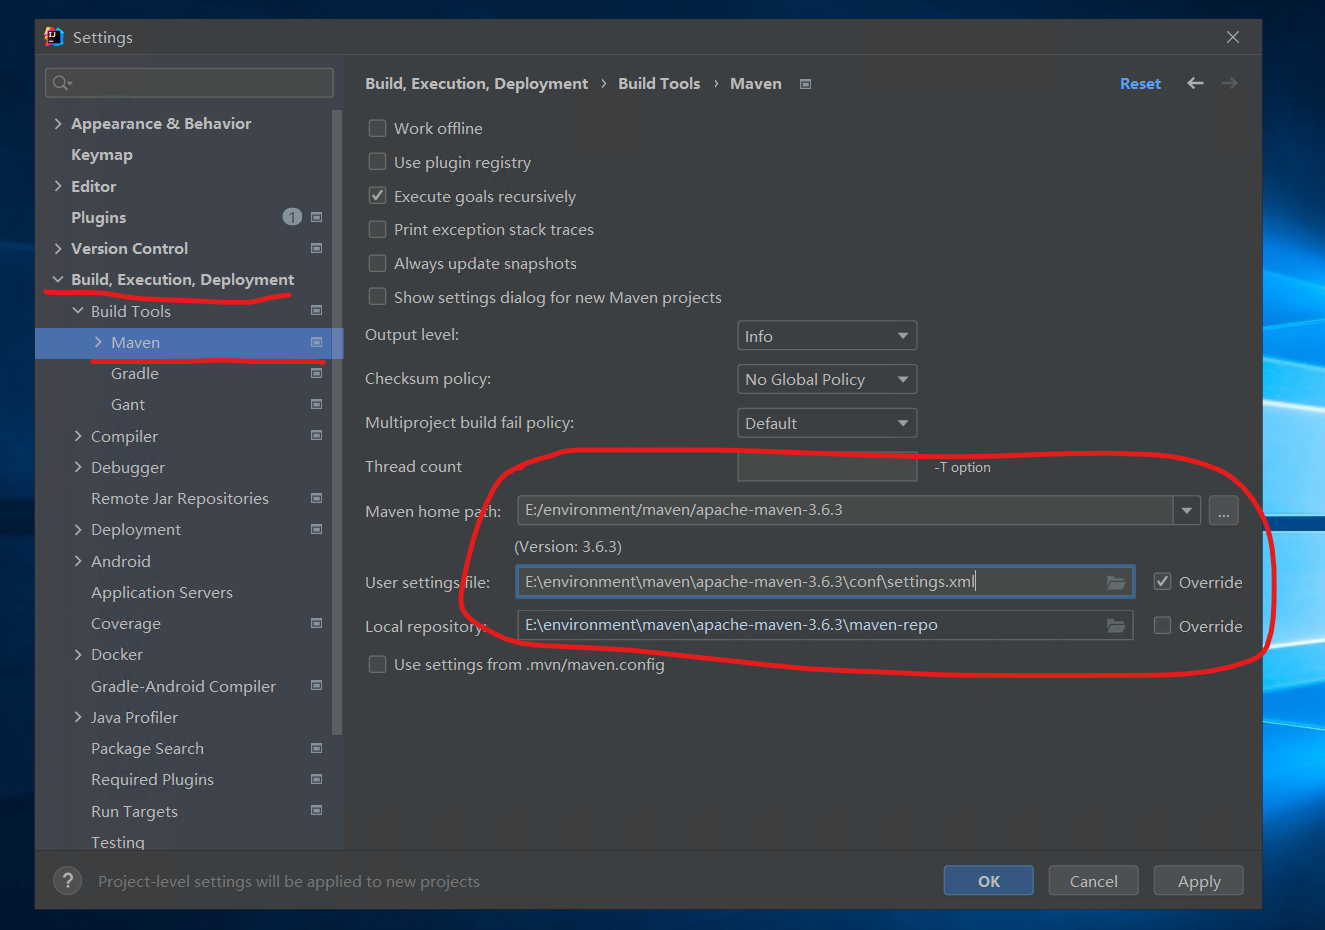
Task: Click the search magnifier icon in settings
Action: point(62,83)
